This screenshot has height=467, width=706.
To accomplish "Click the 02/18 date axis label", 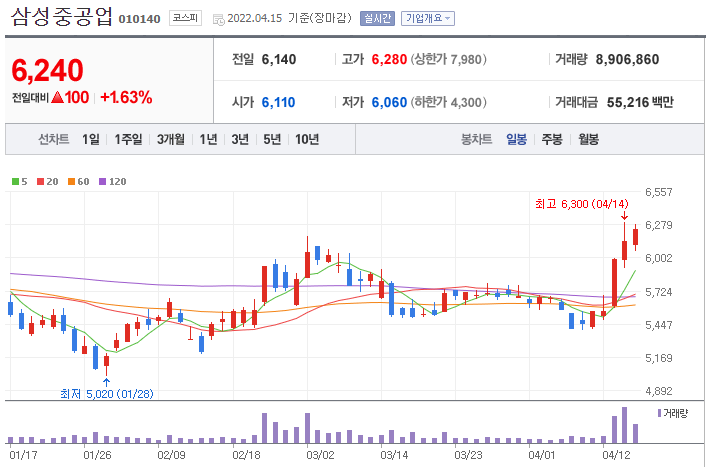I will [x=246, y=455].
